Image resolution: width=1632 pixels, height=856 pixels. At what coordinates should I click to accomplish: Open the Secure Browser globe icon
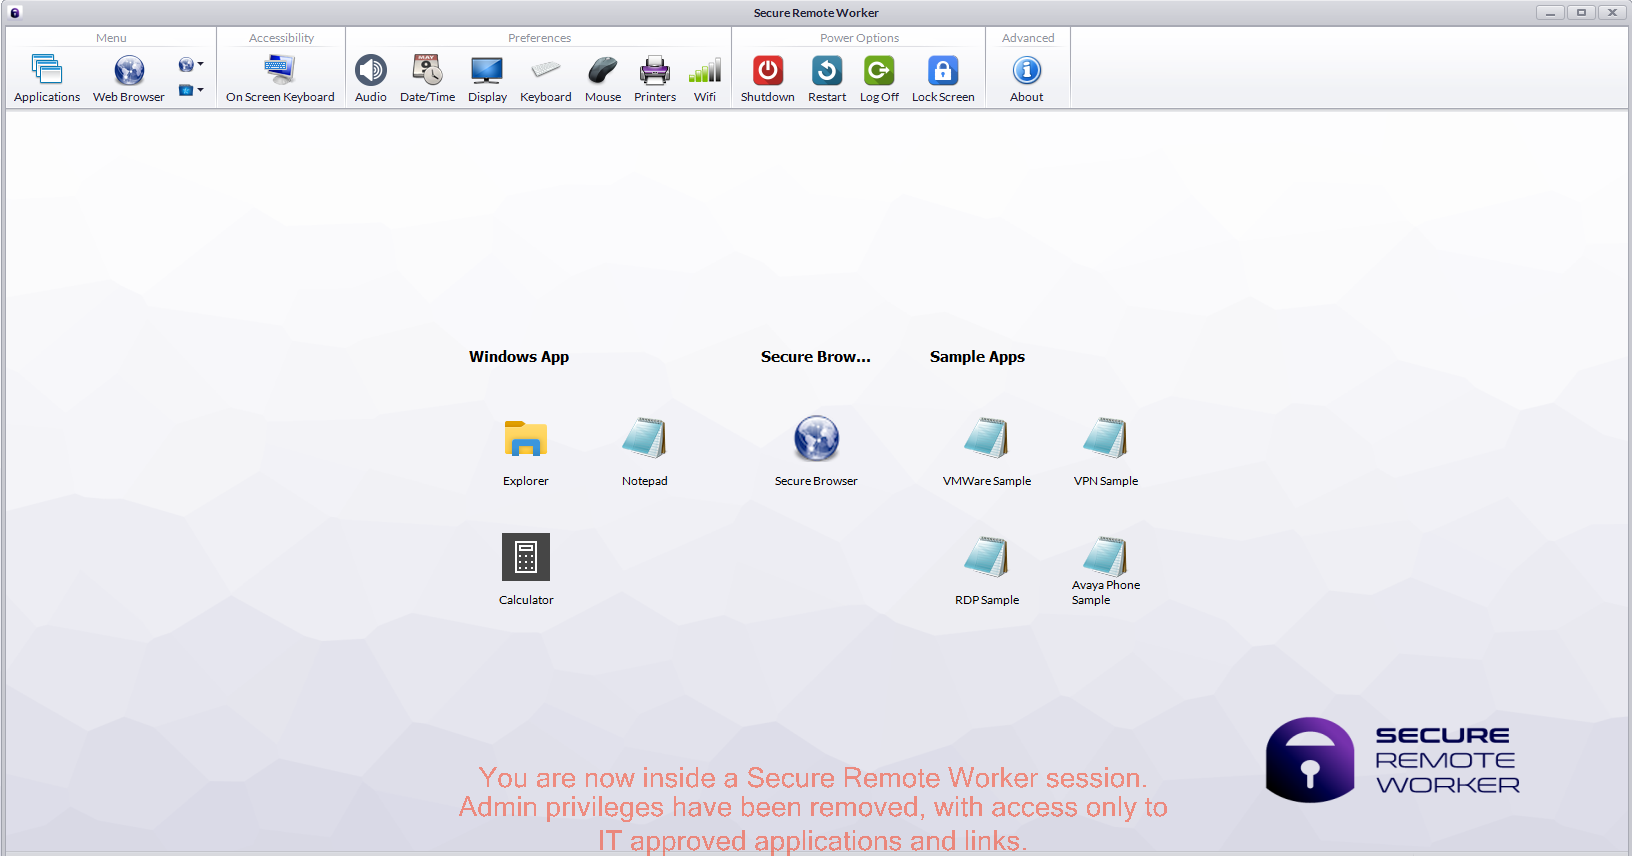click(817, 438)
